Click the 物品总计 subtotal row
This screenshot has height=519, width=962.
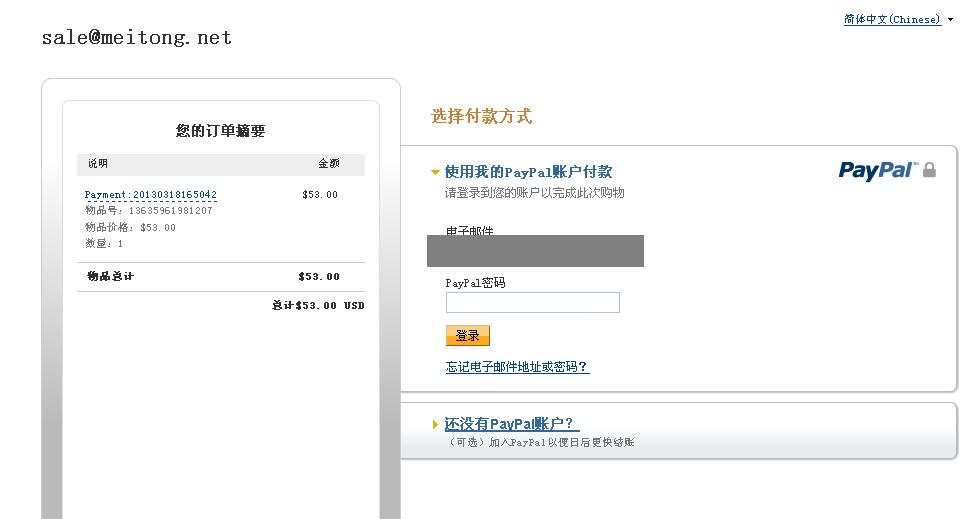(221, 277)
